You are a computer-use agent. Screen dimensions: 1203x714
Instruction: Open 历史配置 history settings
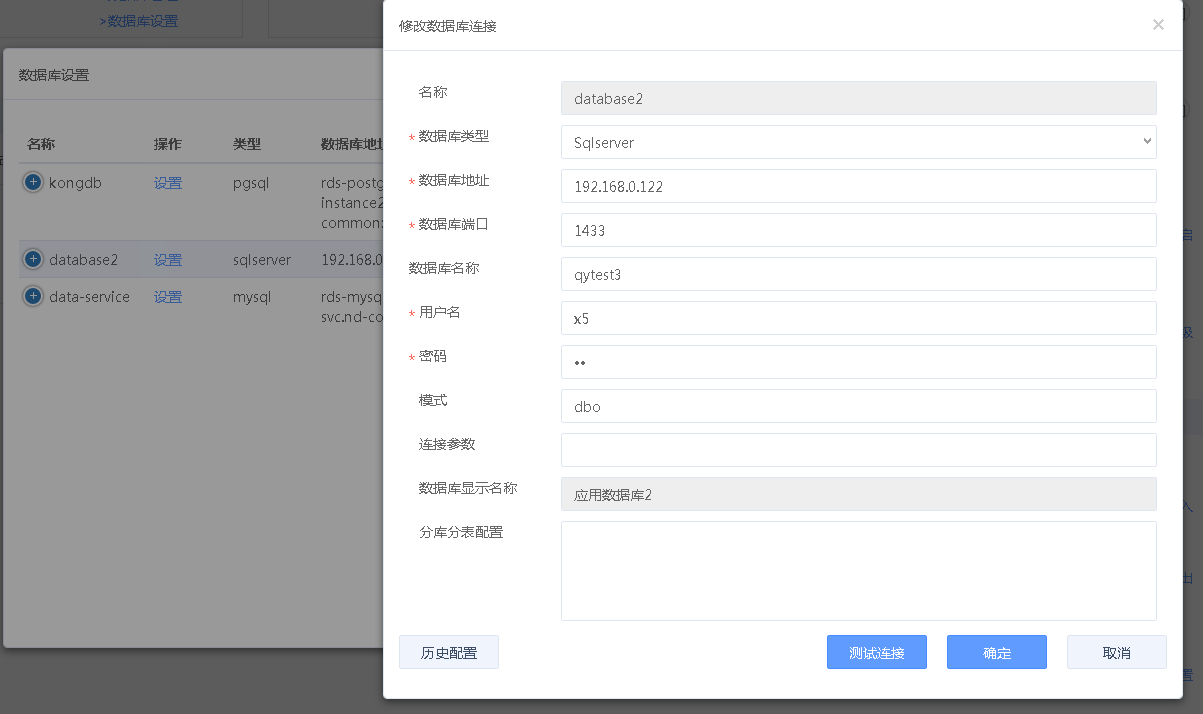pyautogui.click(x=448, y=652)
